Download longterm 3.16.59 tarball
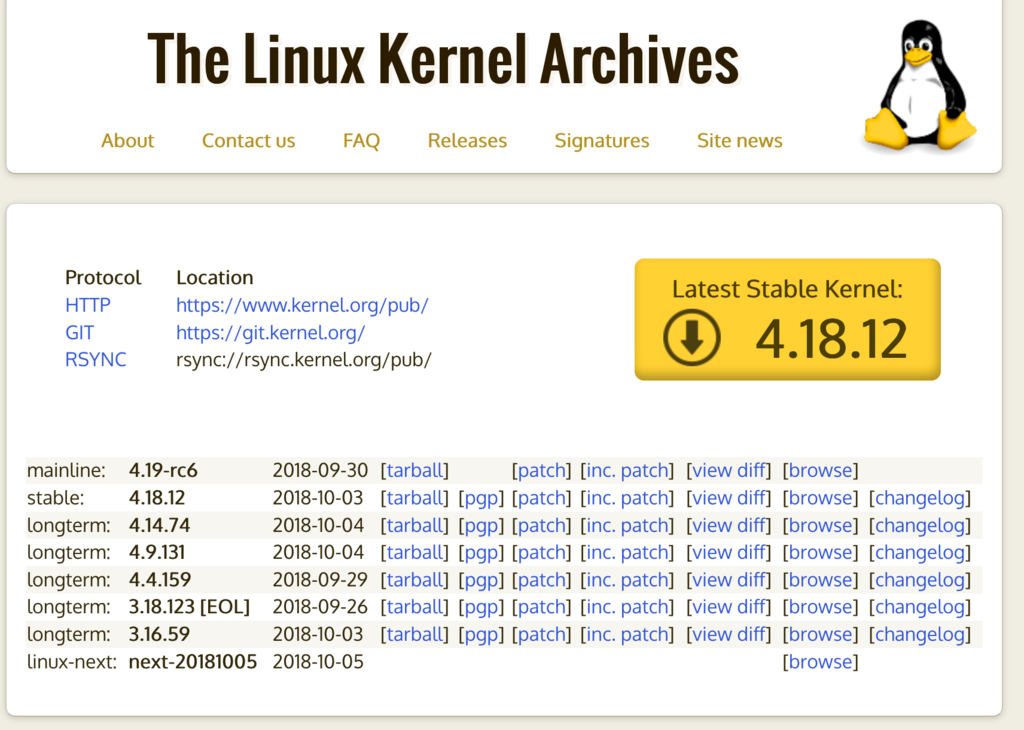Viewport: 1024px width, 730px height. 415,634
